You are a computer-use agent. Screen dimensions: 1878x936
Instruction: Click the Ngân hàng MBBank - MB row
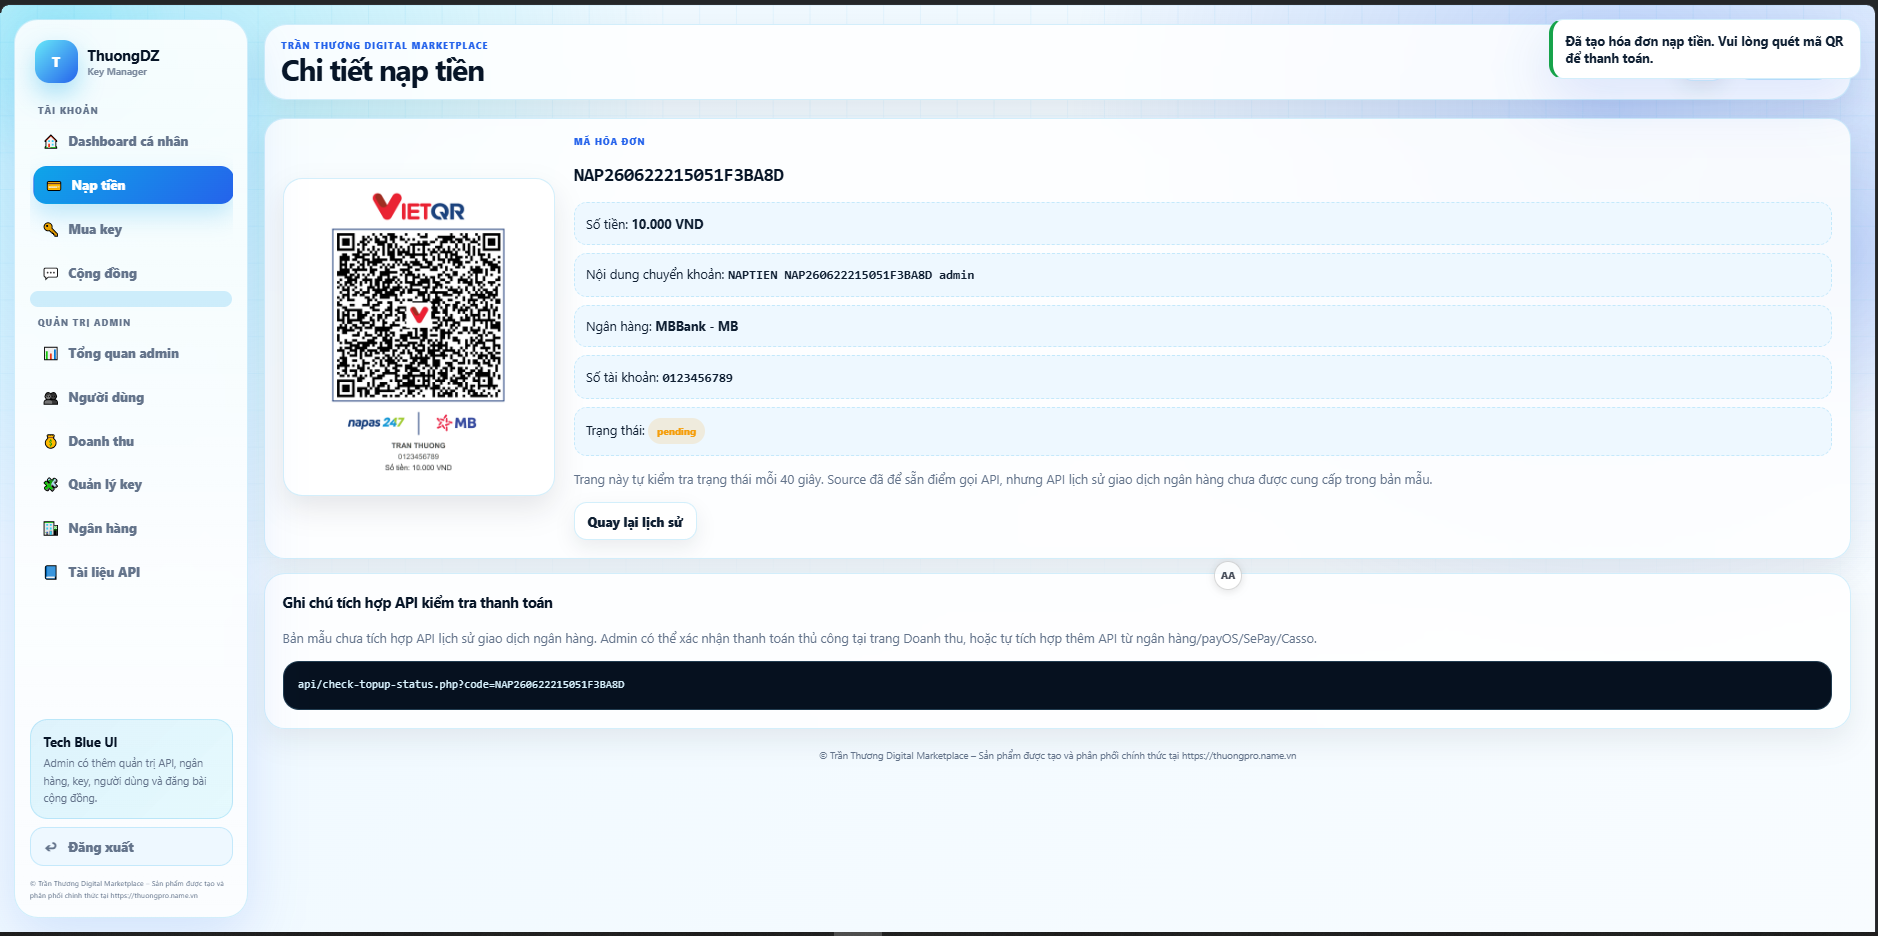1202,326
